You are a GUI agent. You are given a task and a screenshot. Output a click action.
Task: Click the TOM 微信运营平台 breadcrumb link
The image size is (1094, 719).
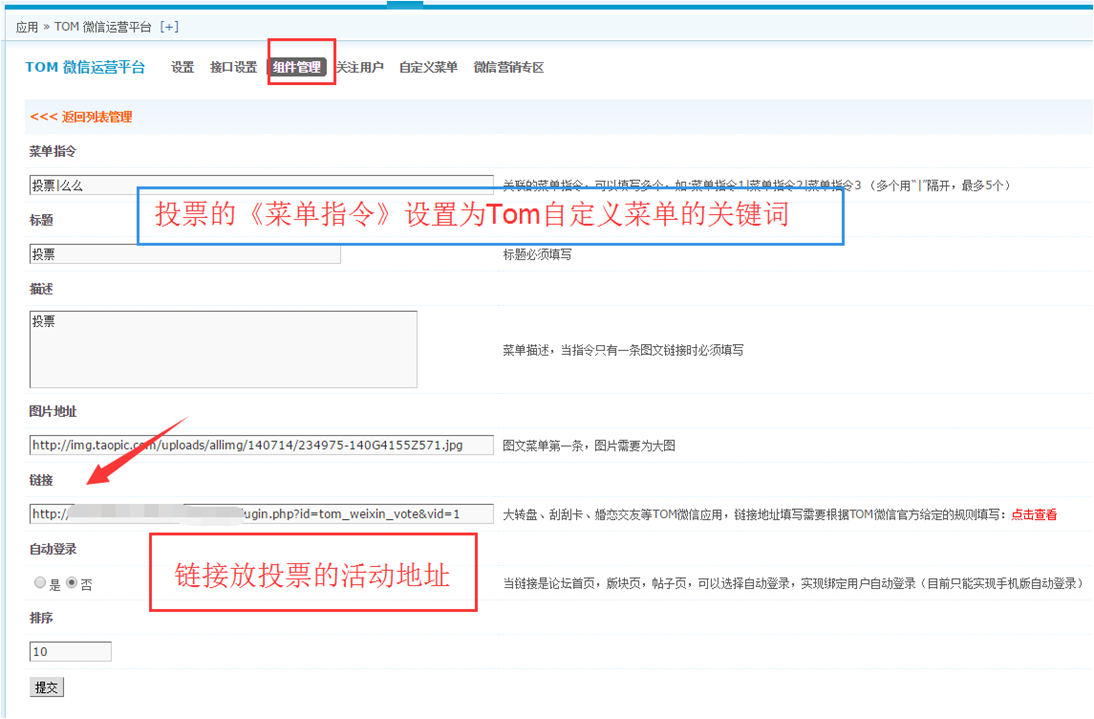(x=103, y=27)
